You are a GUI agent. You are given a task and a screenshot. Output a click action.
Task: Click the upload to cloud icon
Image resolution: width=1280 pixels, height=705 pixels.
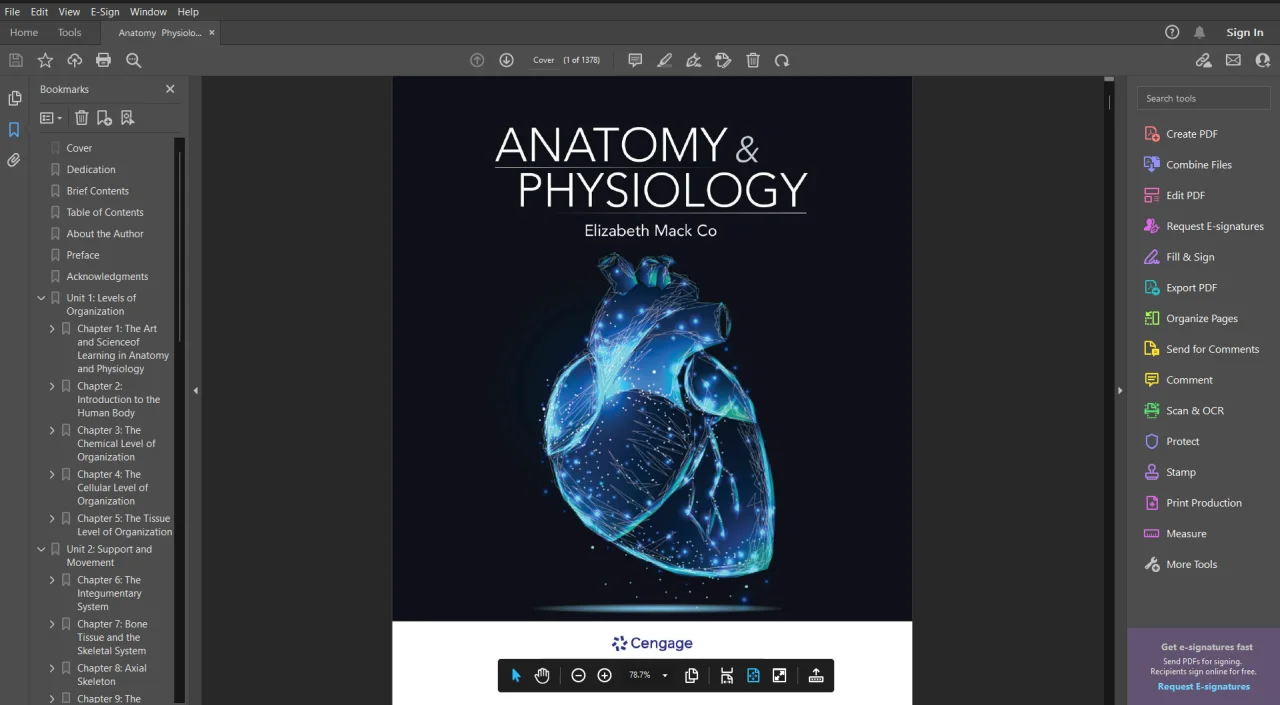click(x=74, y=60)
